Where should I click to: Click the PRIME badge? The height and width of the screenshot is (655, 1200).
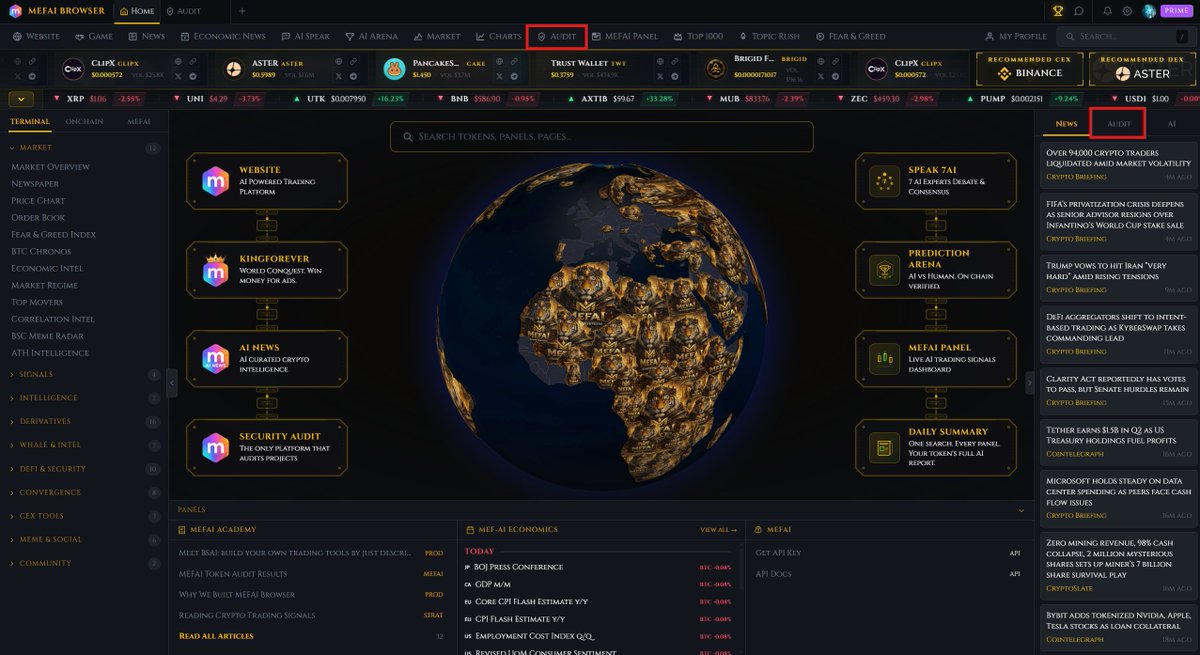pos(1175,11)
